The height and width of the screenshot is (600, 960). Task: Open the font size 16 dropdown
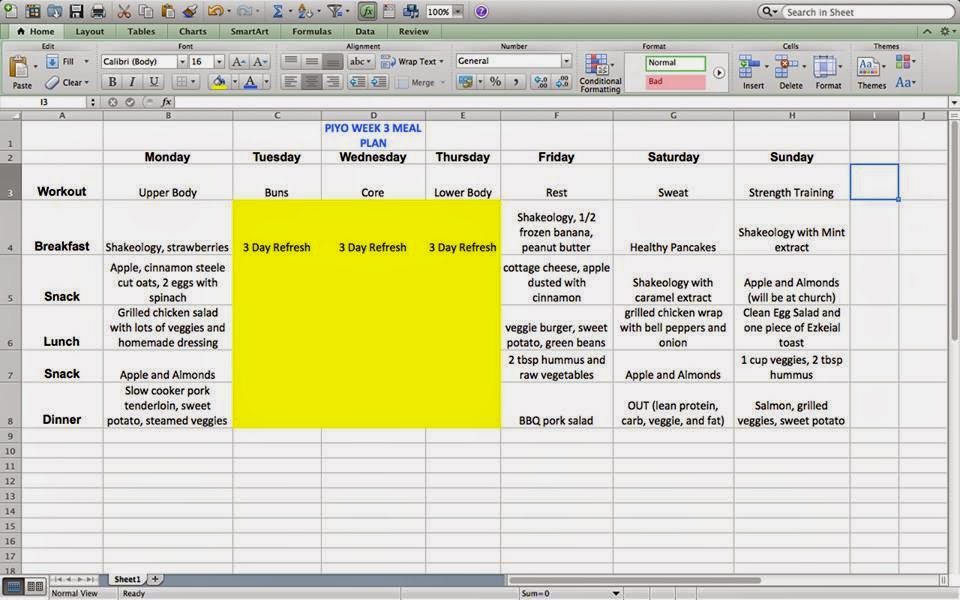[219, 61]
